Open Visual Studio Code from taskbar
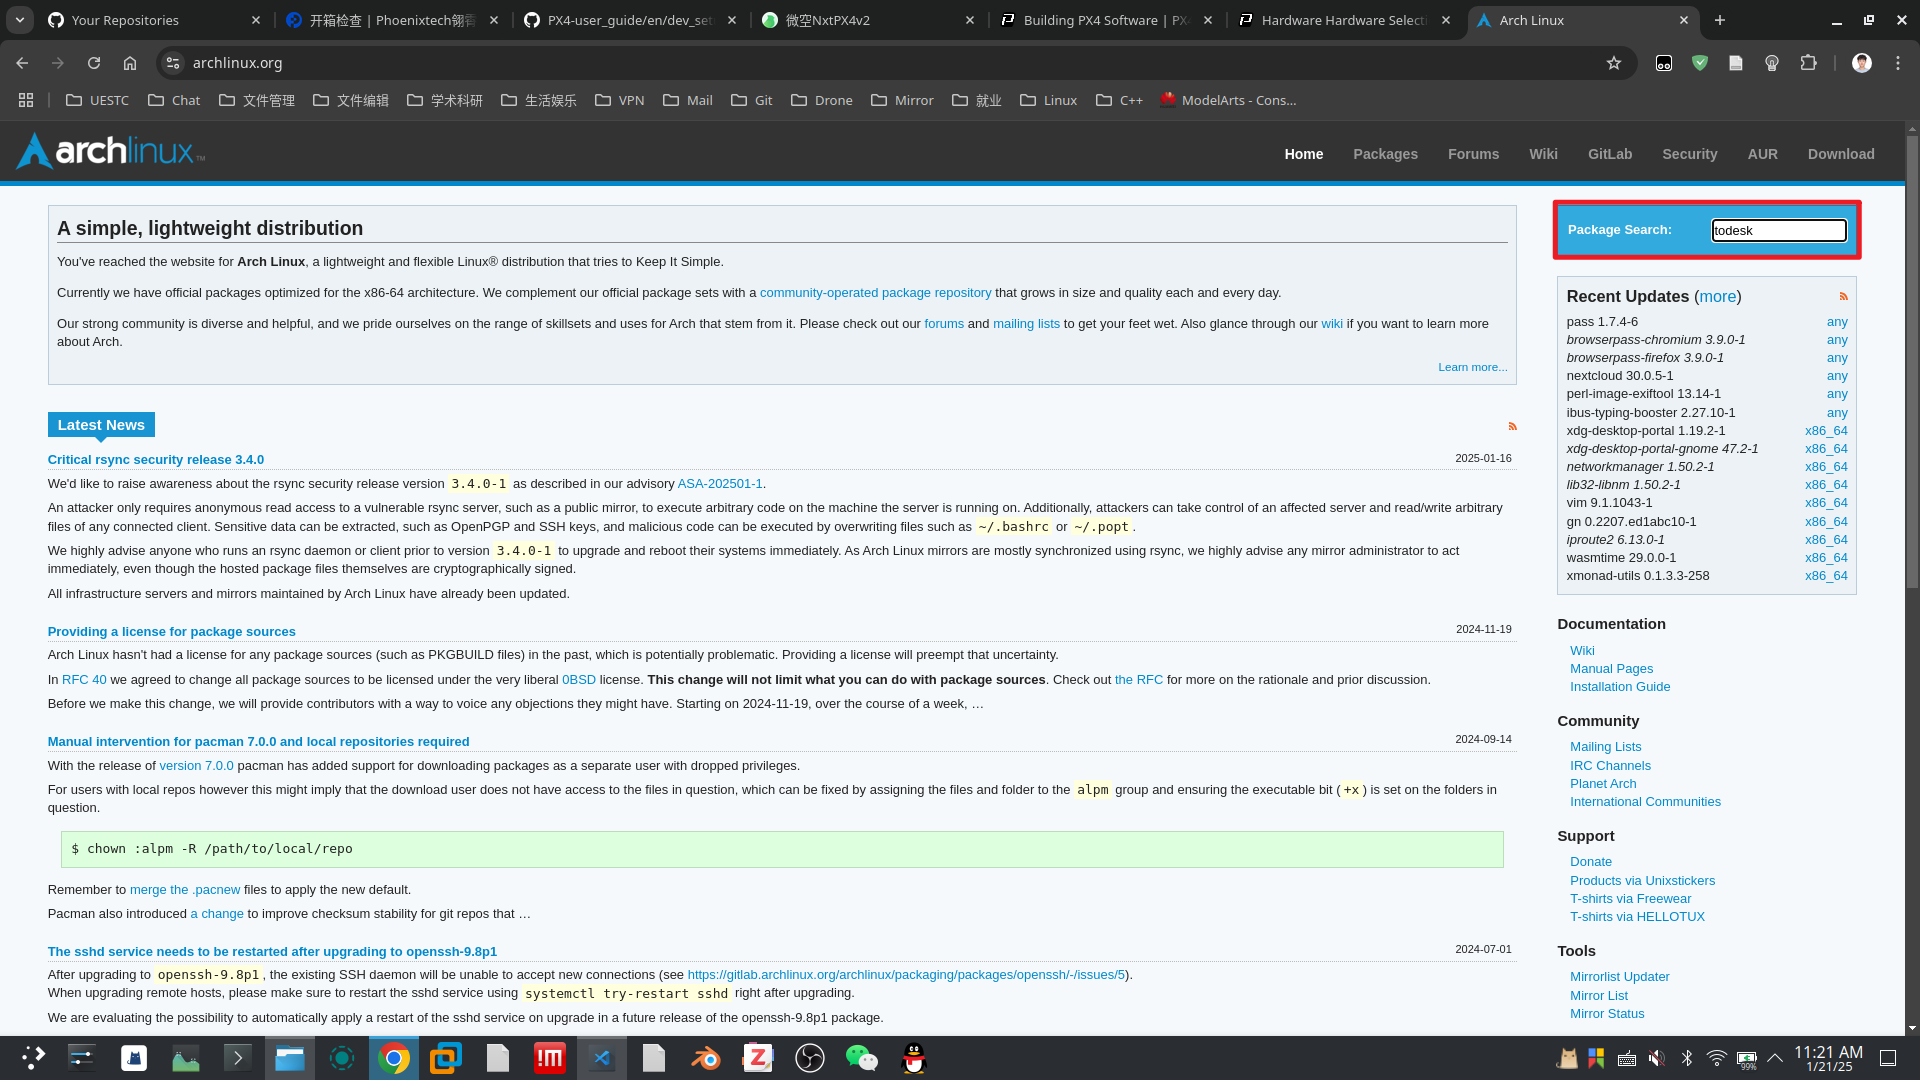The image size is (1920, 1080). coord(601,1058)
